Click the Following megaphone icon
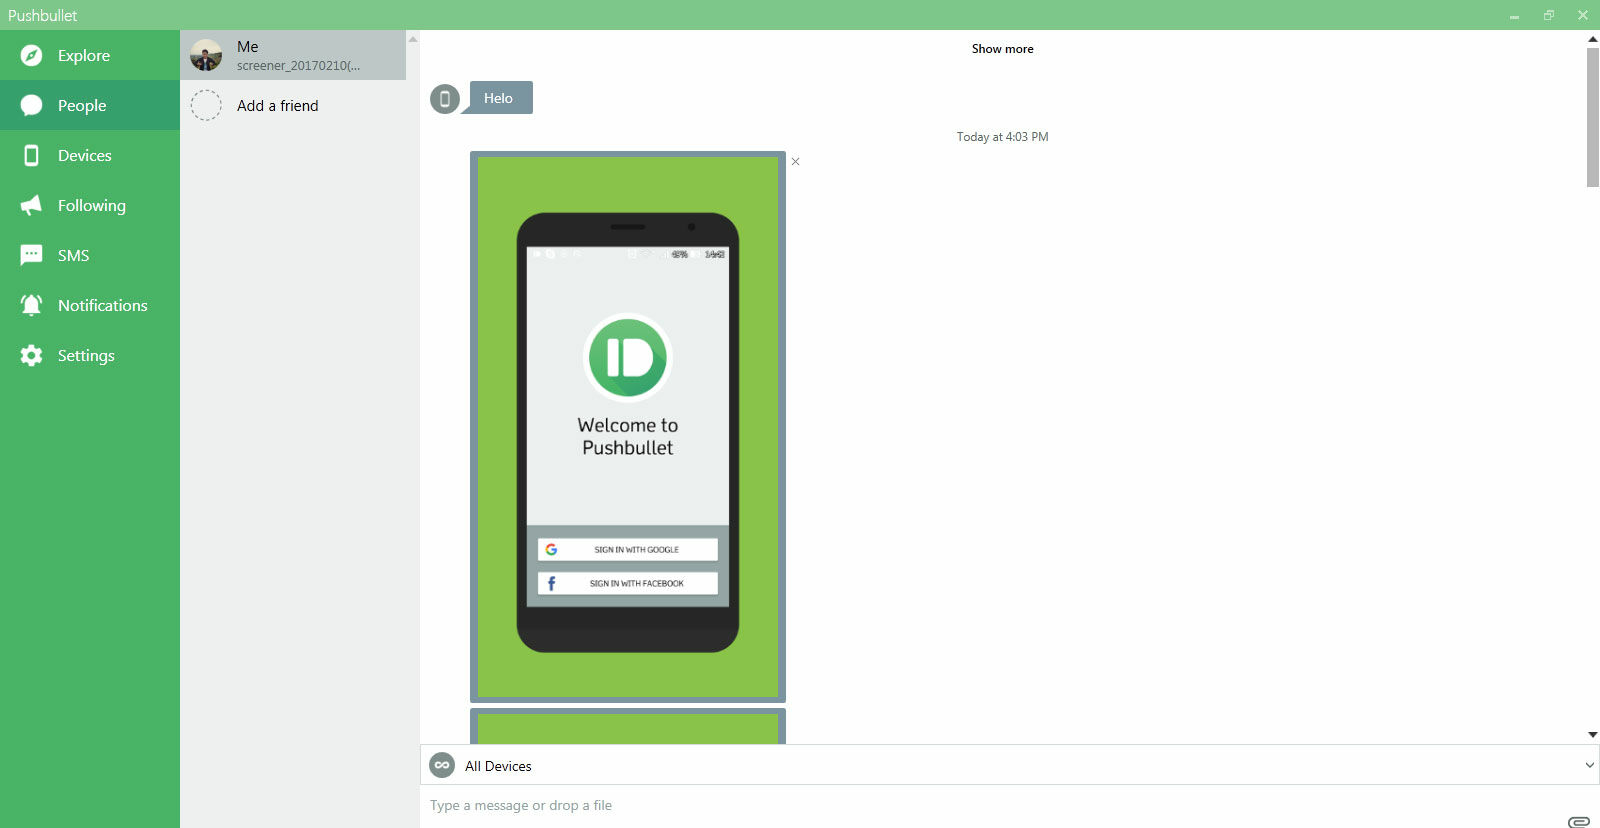The image size is (1600, 828). point(31,205)
